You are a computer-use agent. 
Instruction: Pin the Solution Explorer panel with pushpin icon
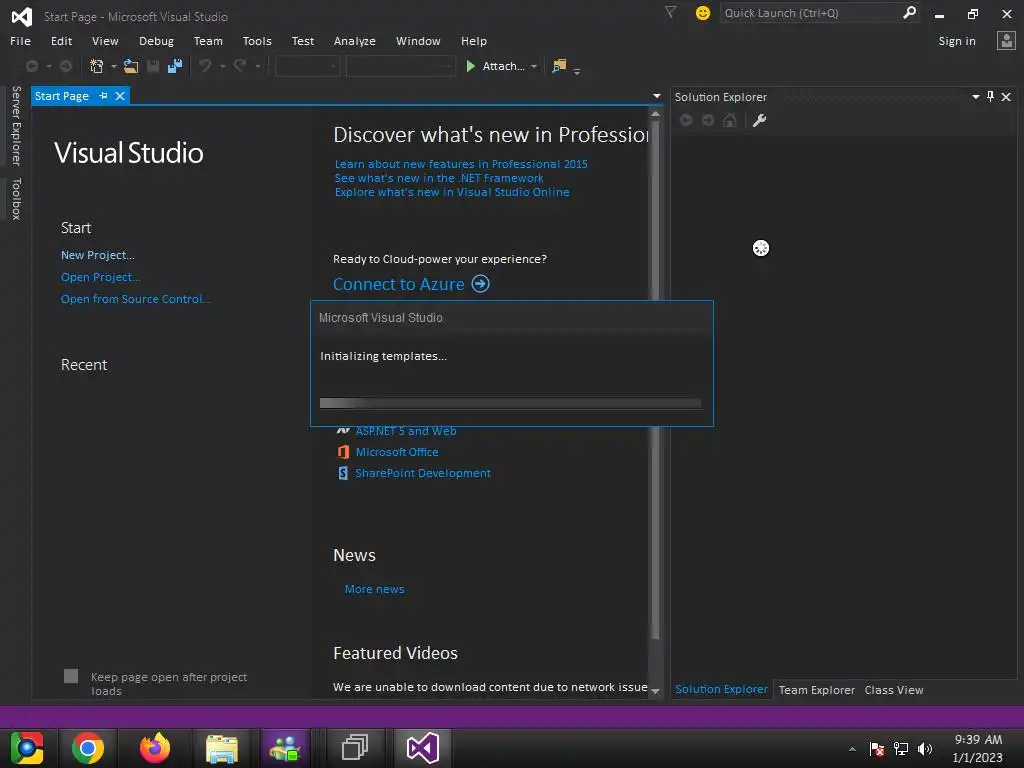tap(991, 97)
